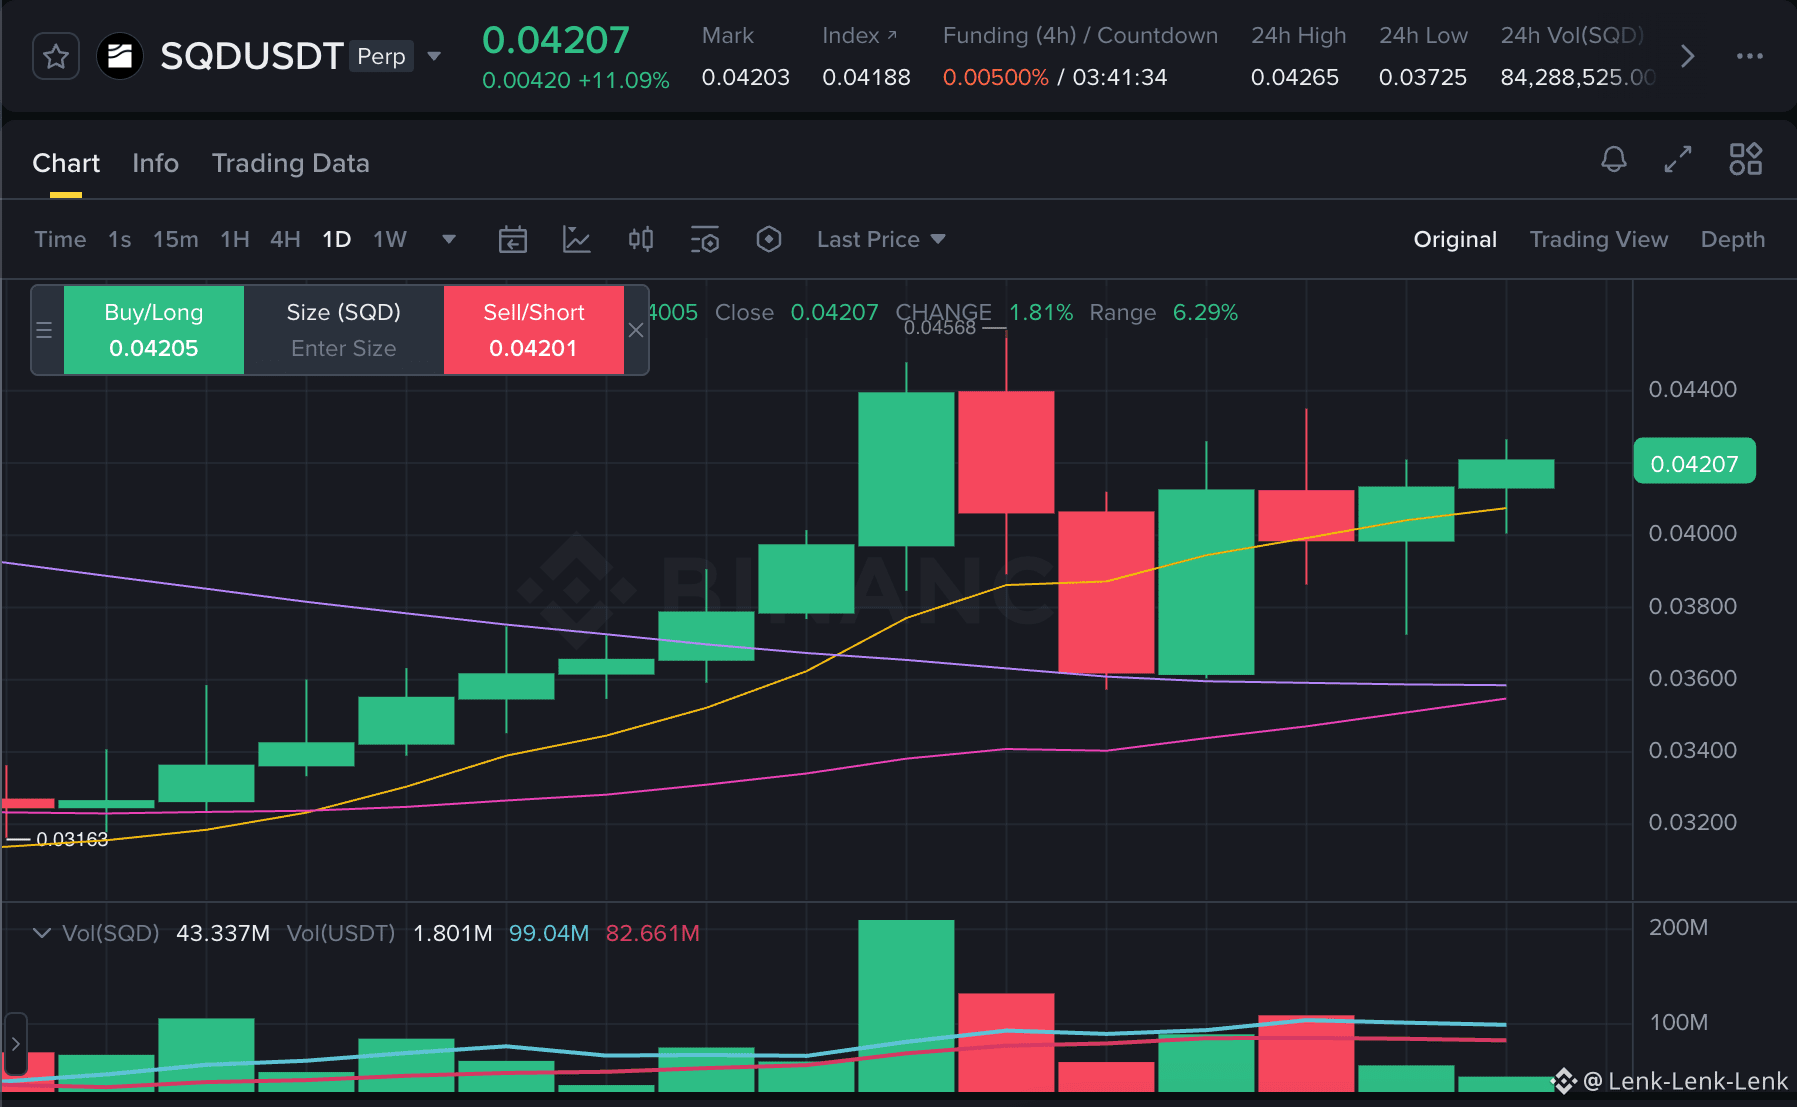1797x1107 pixels.
Task: Click the Close 0.04207 value
Action: point(834,313)
